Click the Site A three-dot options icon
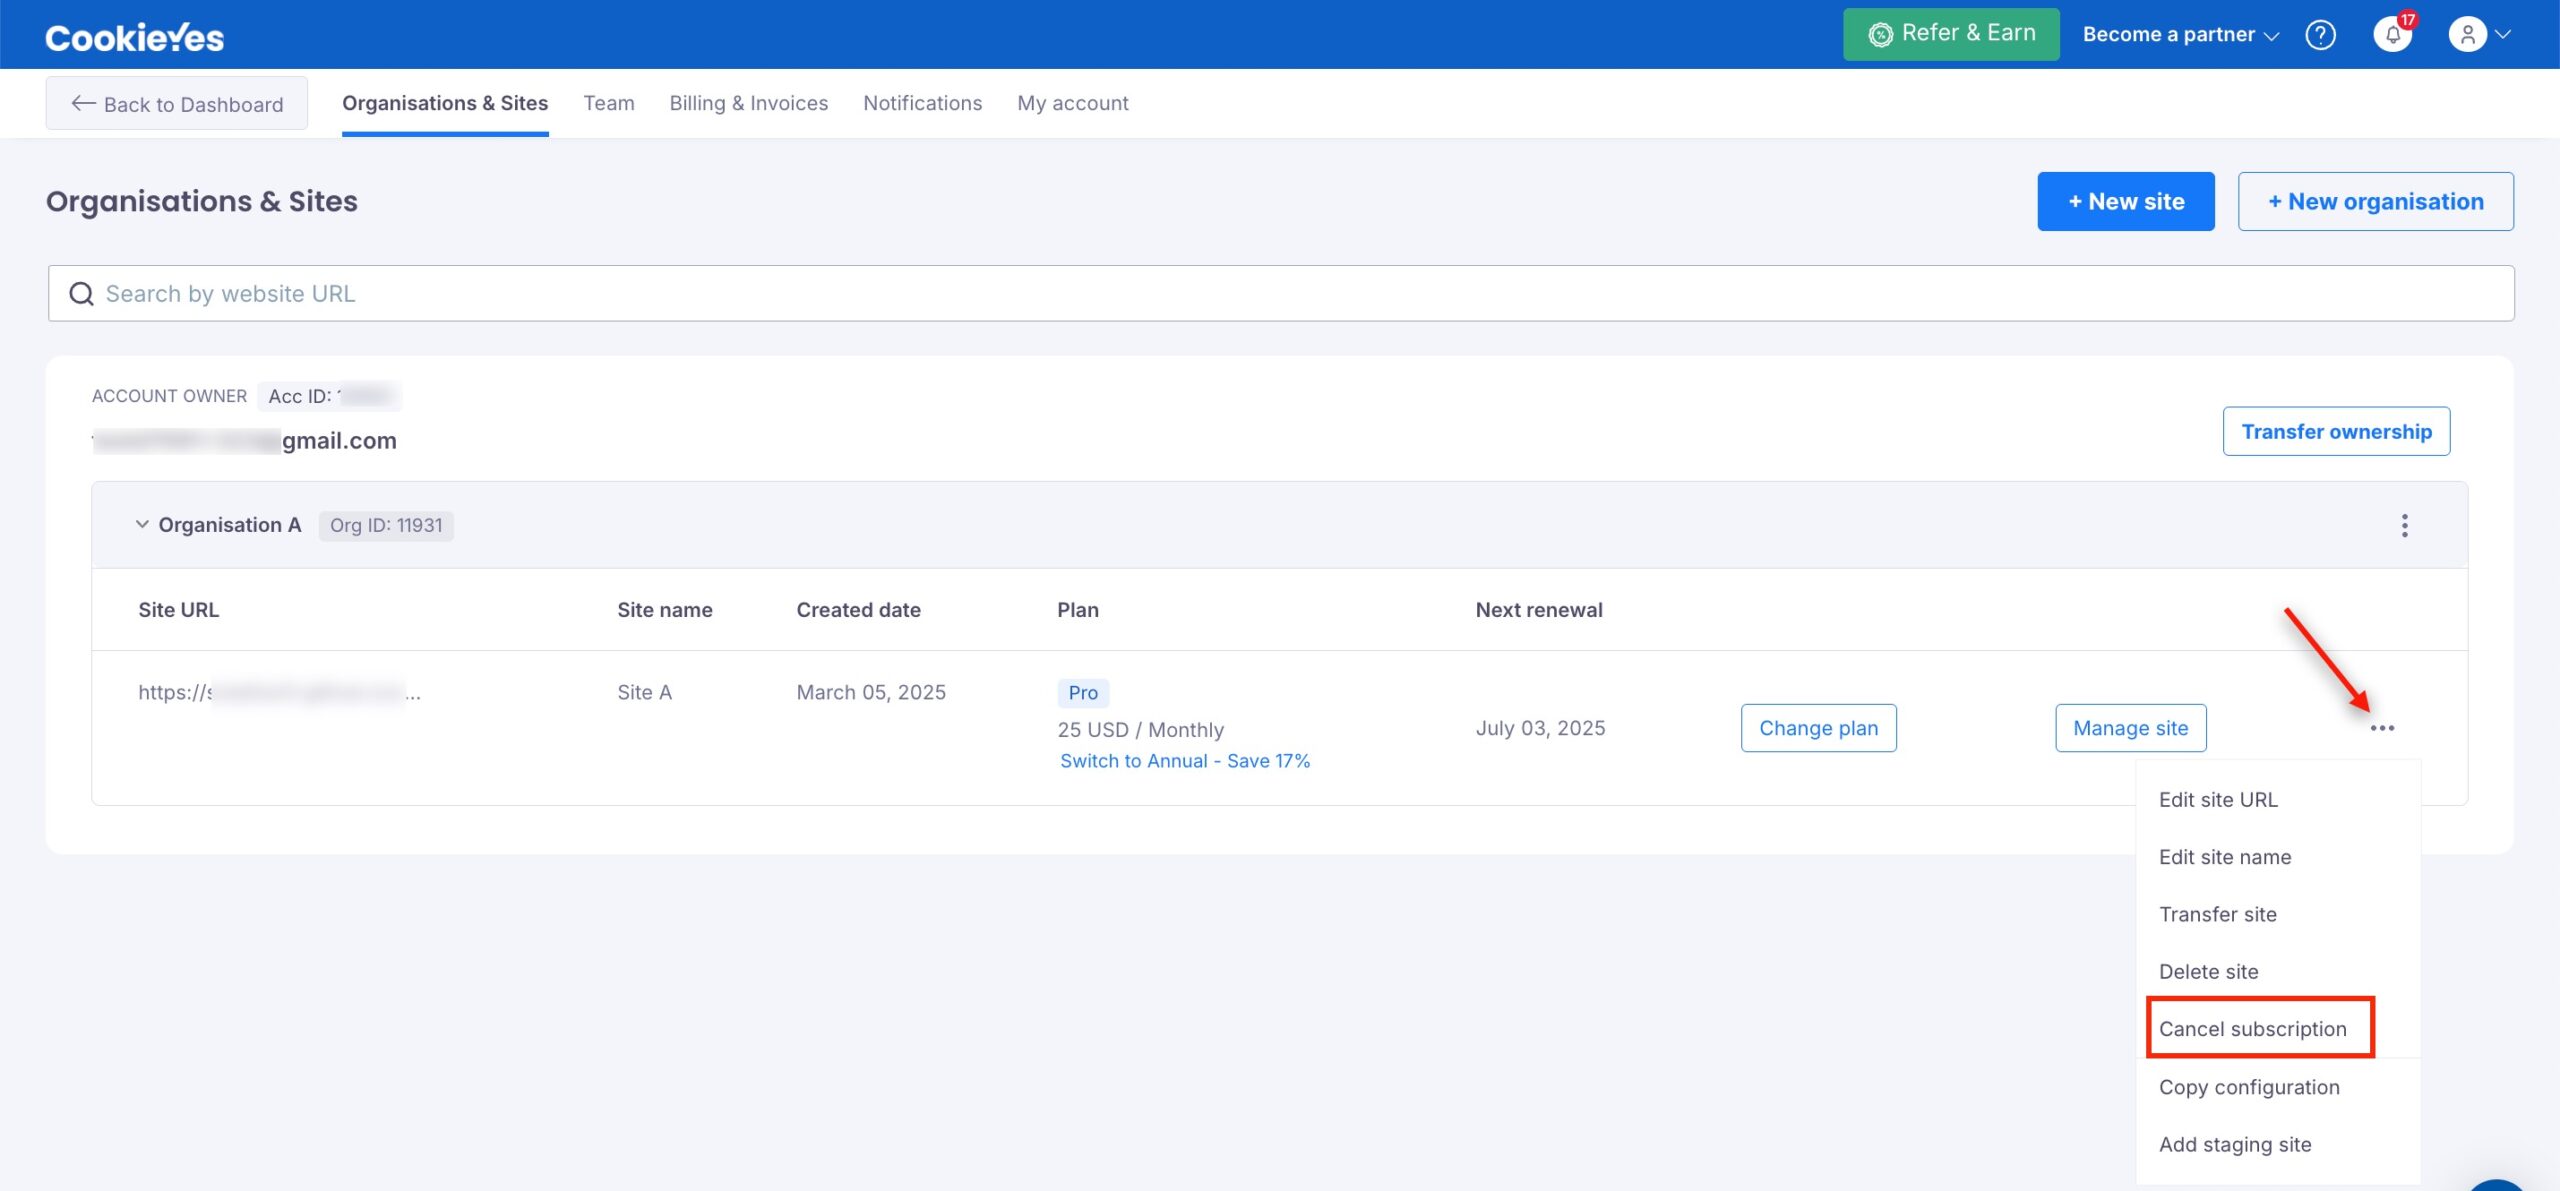2560x1191 pixels. tap(2382, 728)
